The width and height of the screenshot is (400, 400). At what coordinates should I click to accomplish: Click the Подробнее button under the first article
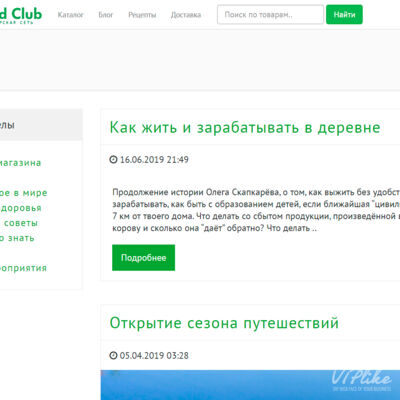coord(143,258)
